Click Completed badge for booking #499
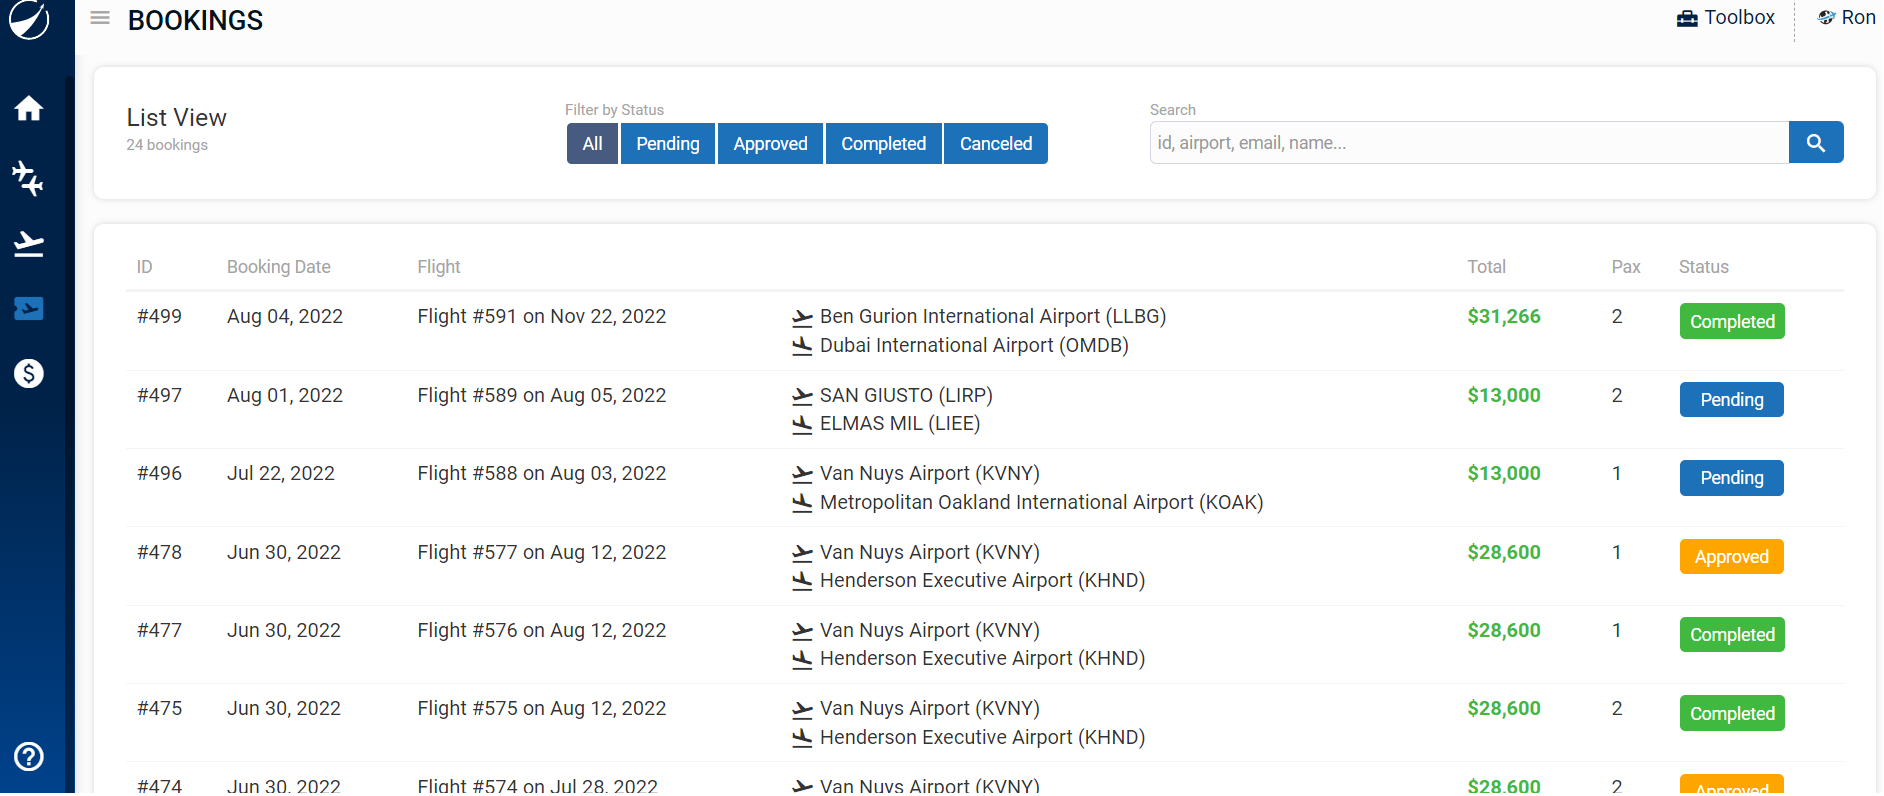 [x=1732, y=321]
